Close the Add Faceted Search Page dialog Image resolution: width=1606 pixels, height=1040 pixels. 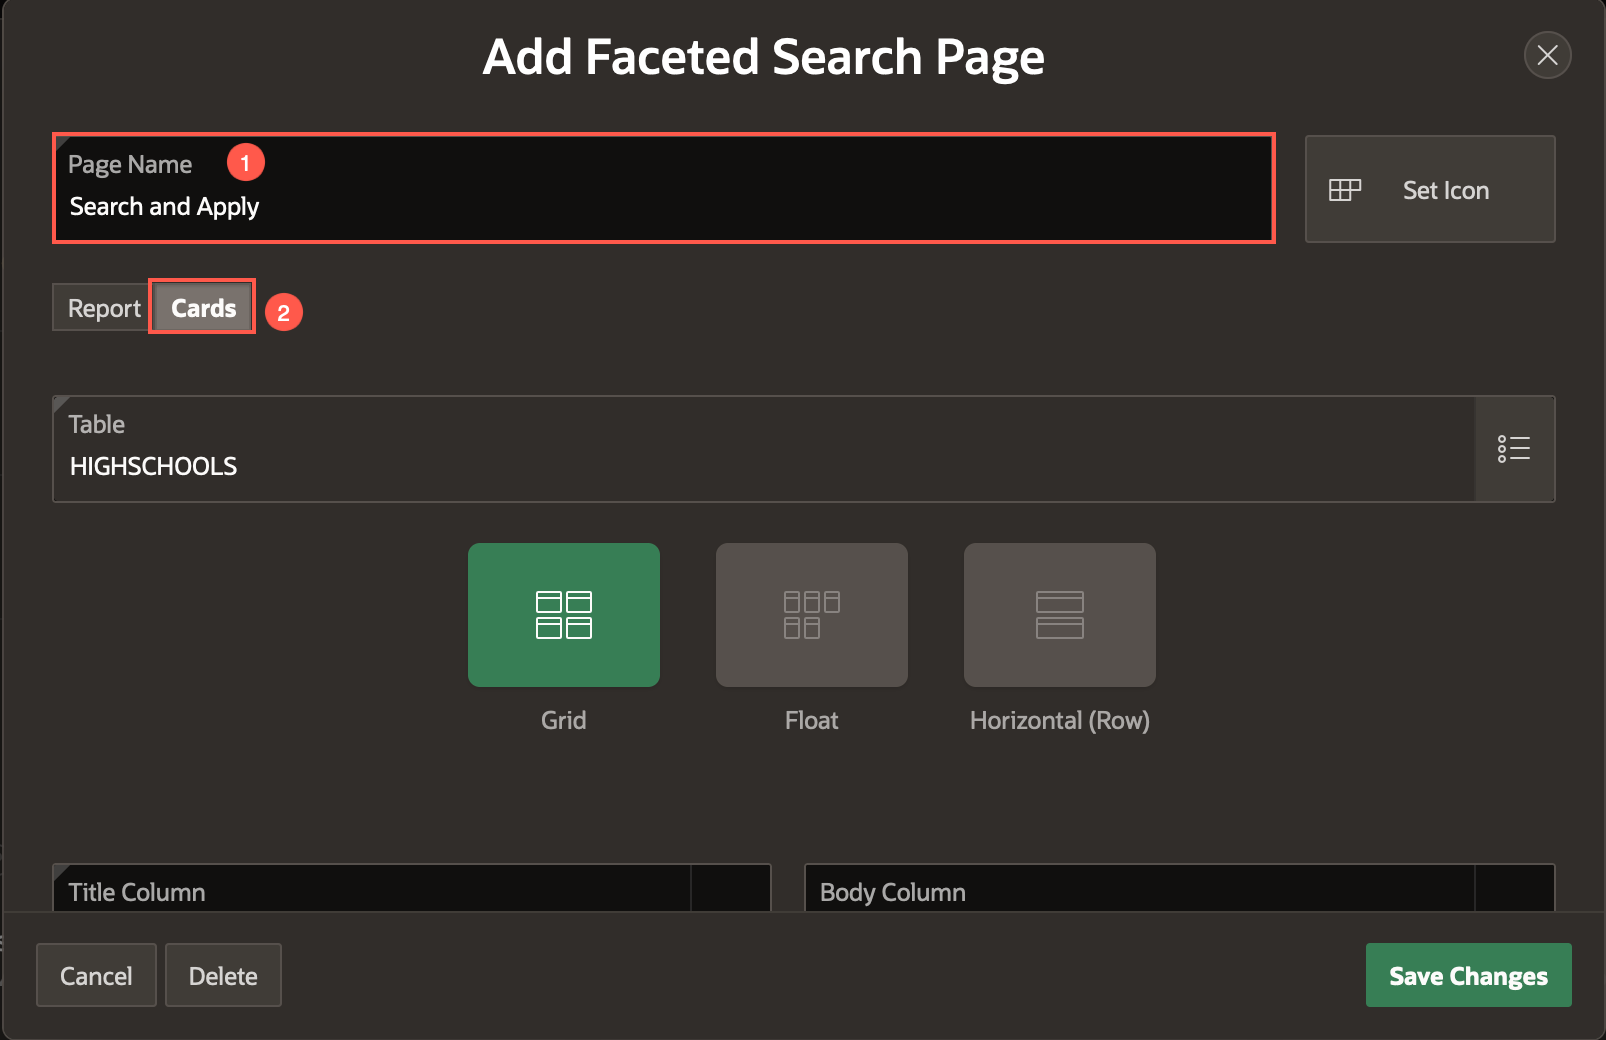(x=1547, y=55)
